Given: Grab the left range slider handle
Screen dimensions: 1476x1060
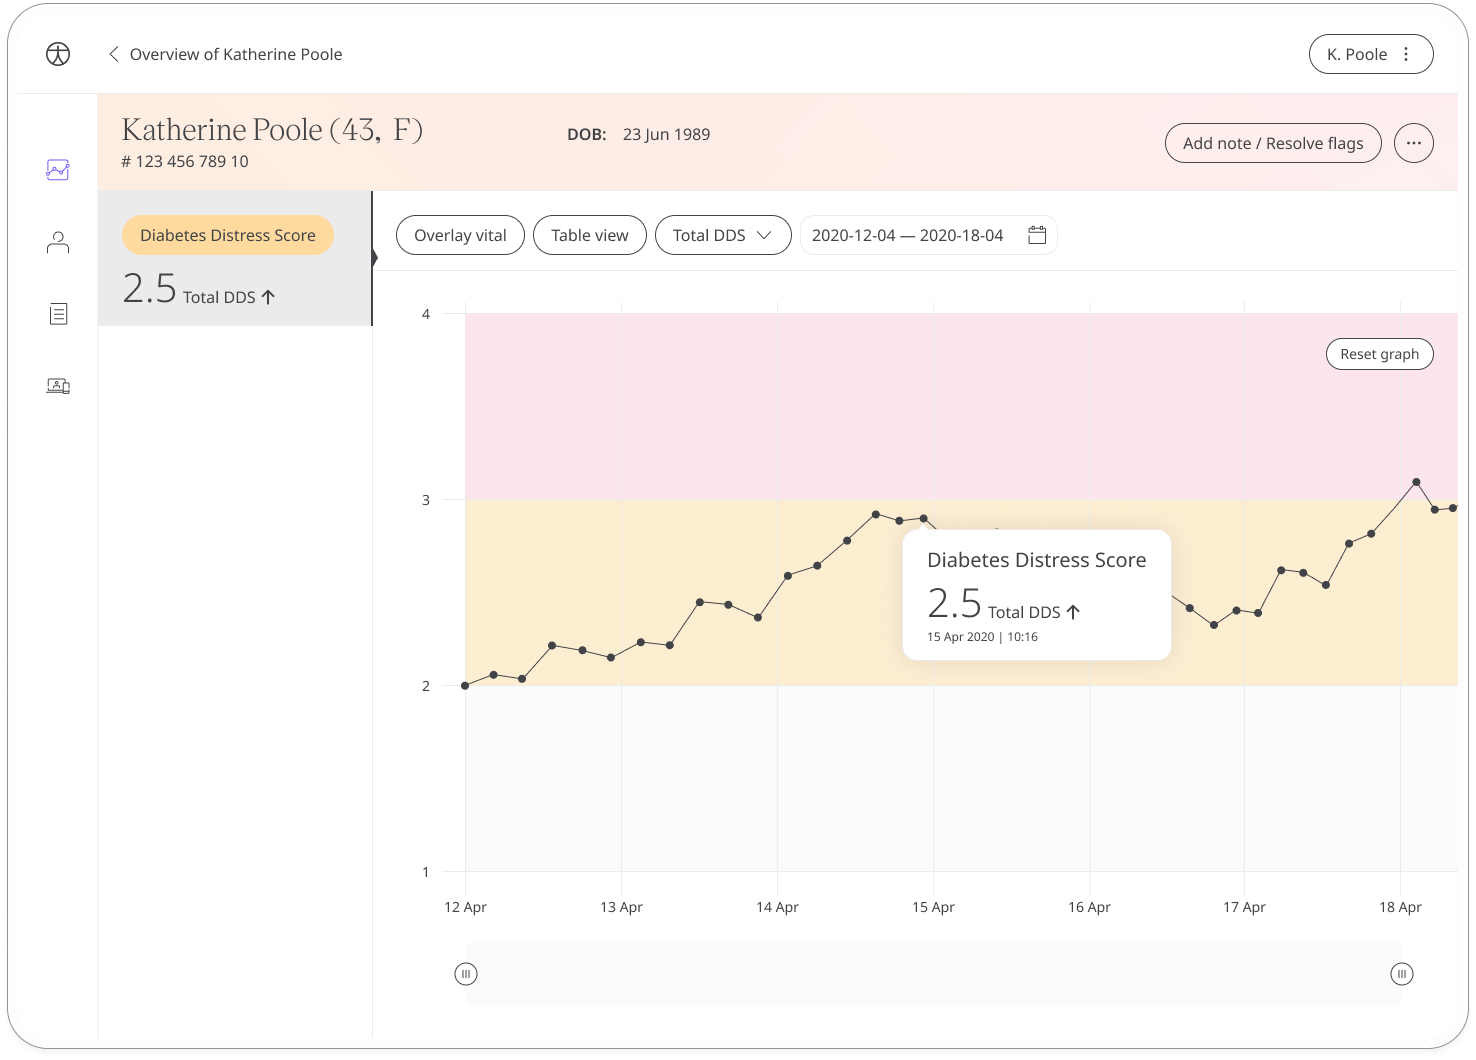Looking at the screenshot, I should [466, 974].
